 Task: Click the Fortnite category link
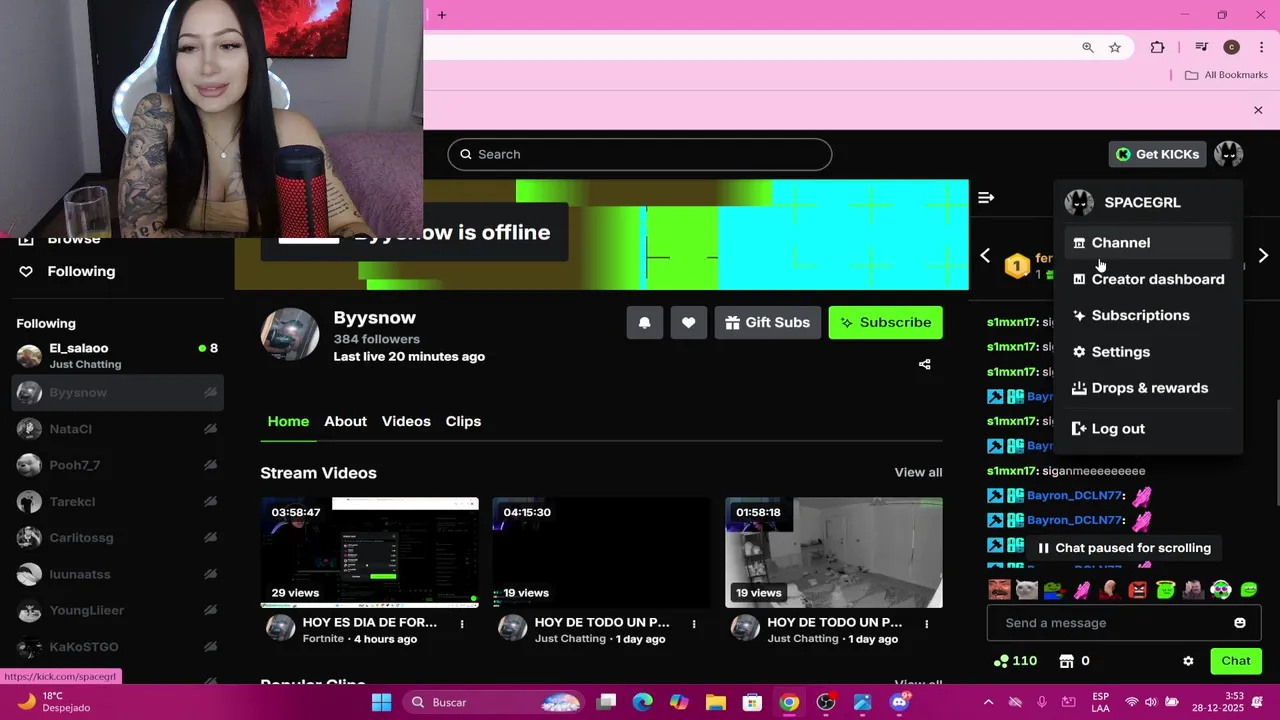point(323,639)
